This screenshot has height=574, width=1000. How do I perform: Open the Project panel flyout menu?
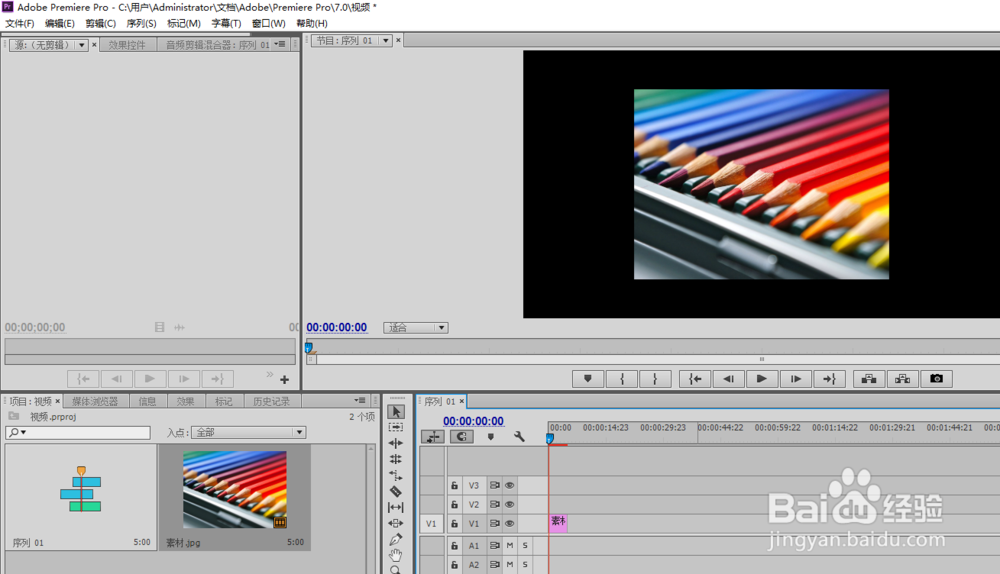(360, 401)
